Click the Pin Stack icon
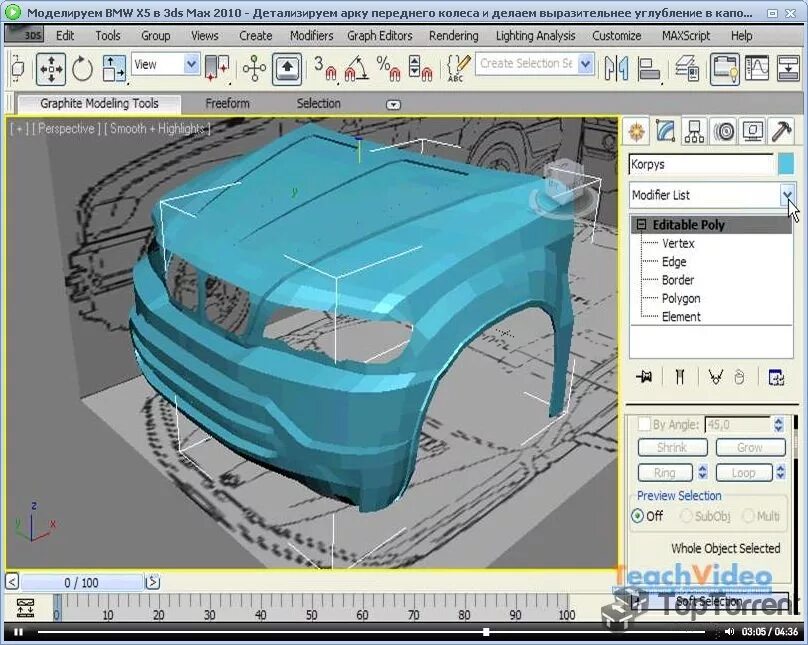Screen dimensions: 808x645 pyautogui.click(x=644, y=377)
